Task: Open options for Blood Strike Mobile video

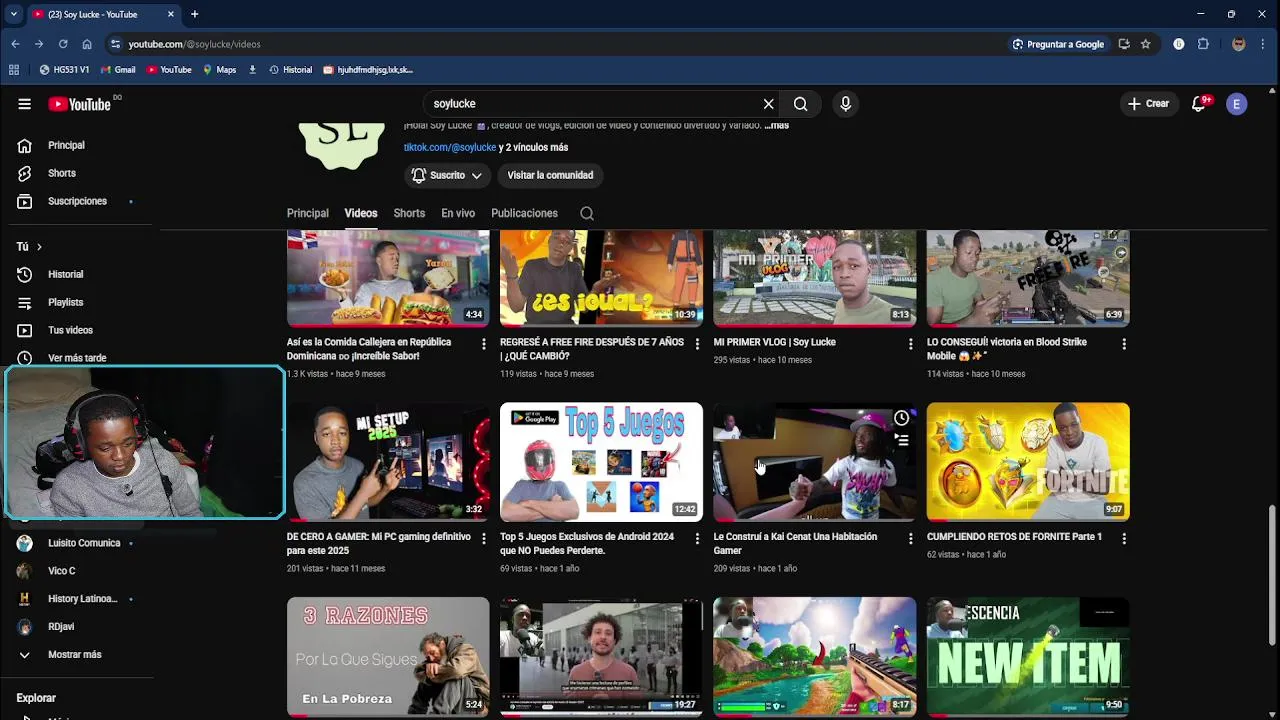Action: (x=1124, y=344)
